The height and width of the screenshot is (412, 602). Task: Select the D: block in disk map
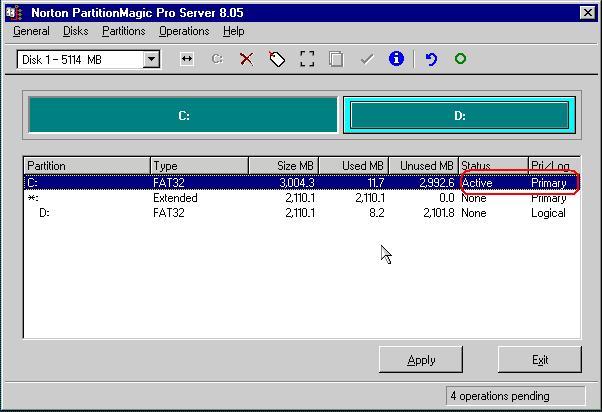[460, 115]
